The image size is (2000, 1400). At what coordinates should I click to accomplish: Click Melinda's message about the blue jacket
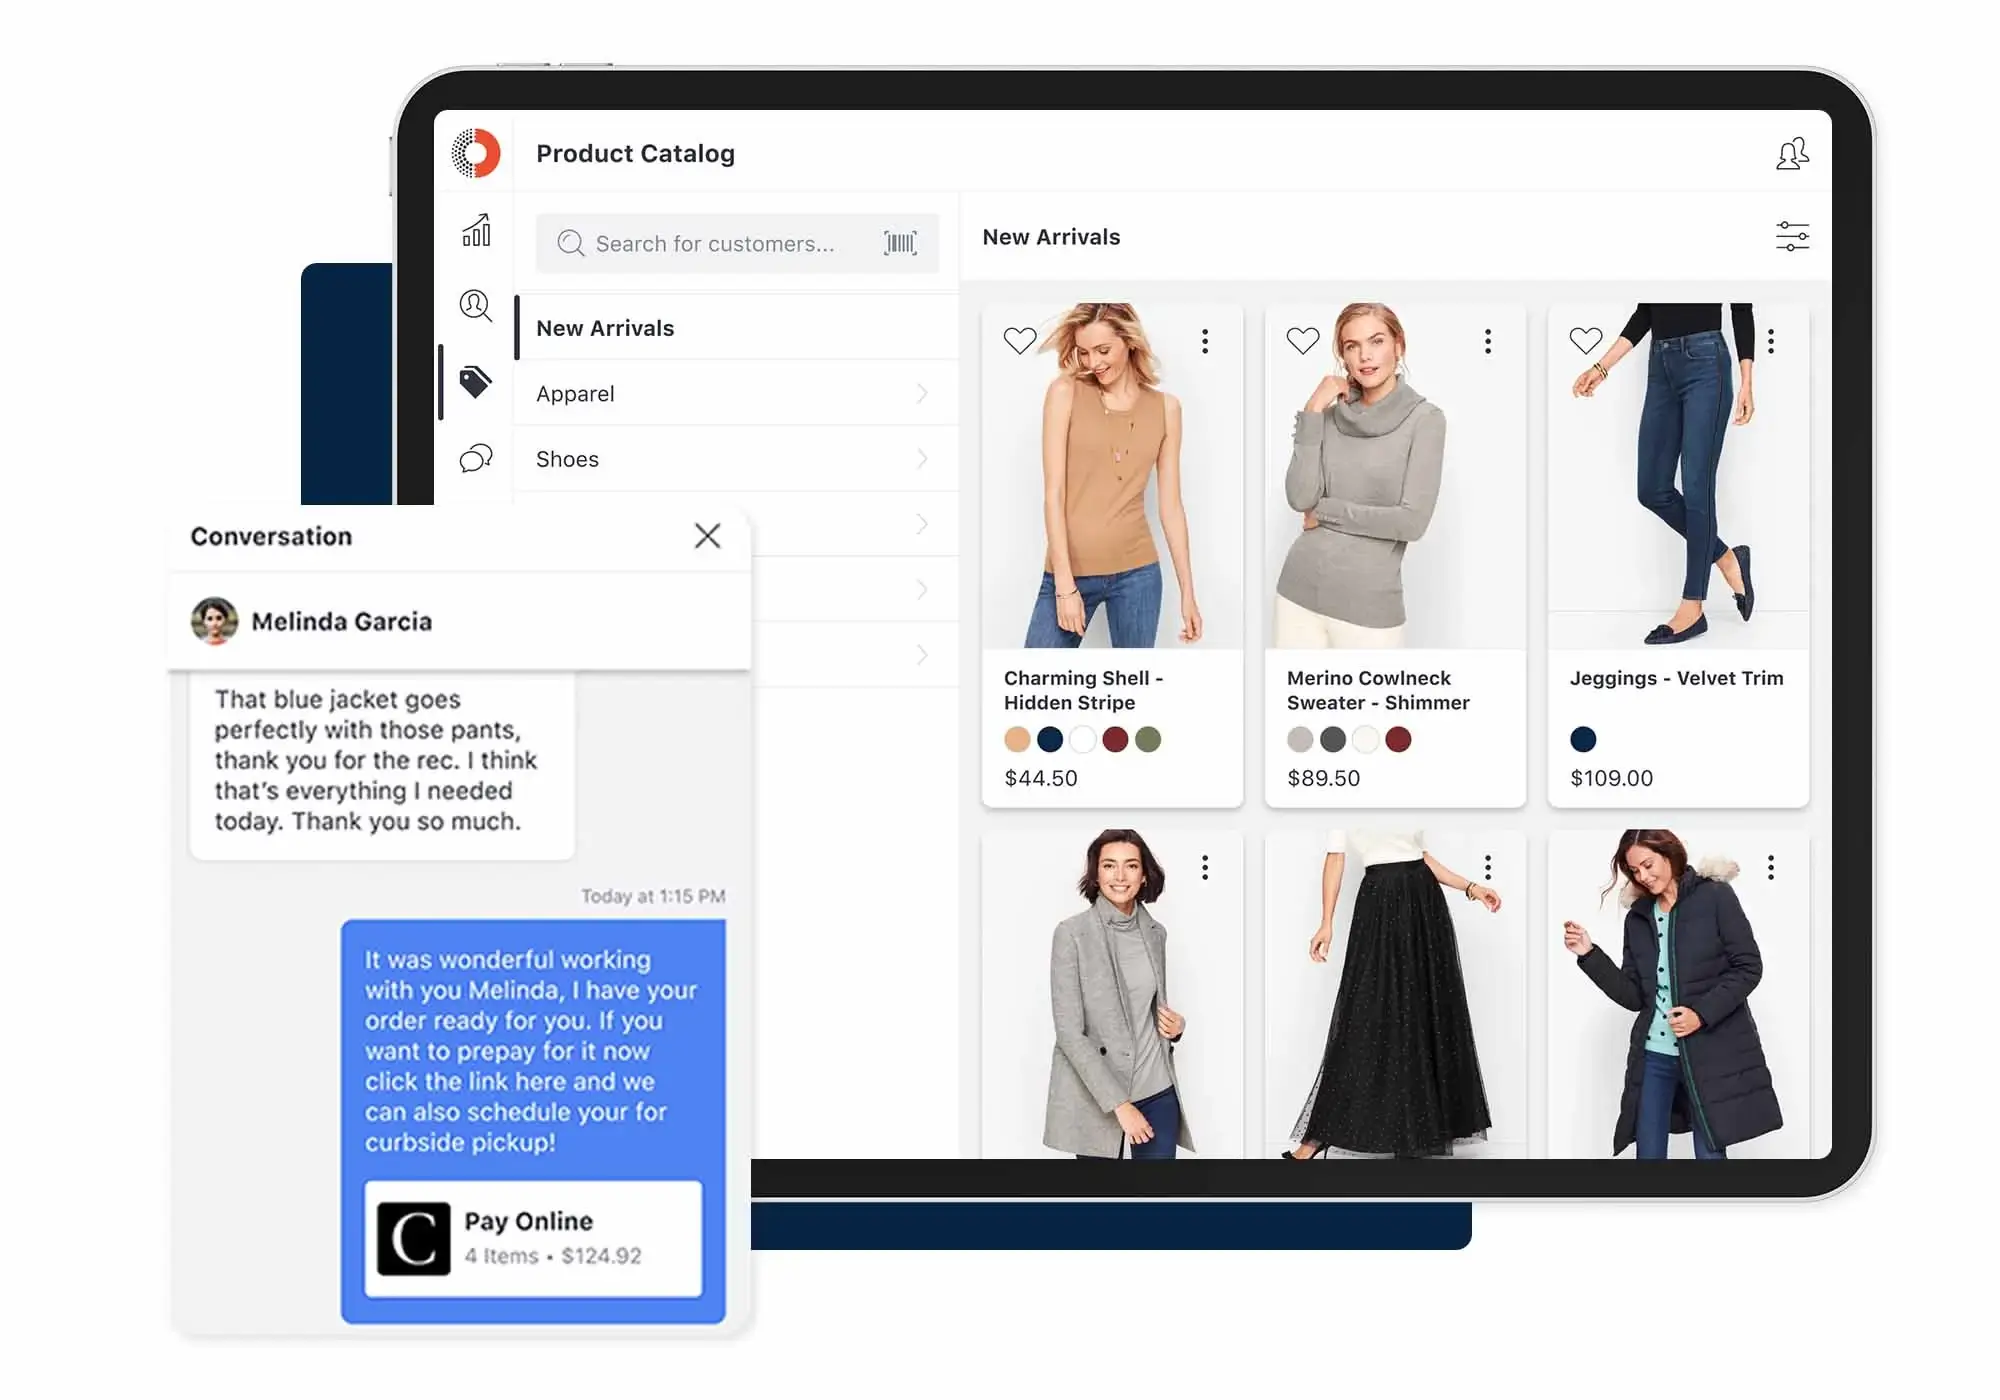(x=382, y=764)
